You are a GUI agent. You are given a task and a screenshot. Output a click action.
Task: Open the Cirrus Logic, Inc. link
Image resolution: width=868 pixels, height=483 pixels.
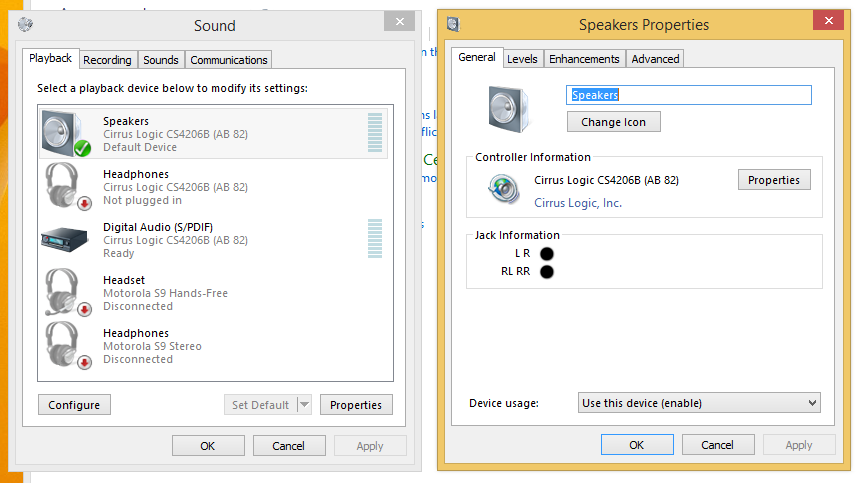(x=578, y=203)
